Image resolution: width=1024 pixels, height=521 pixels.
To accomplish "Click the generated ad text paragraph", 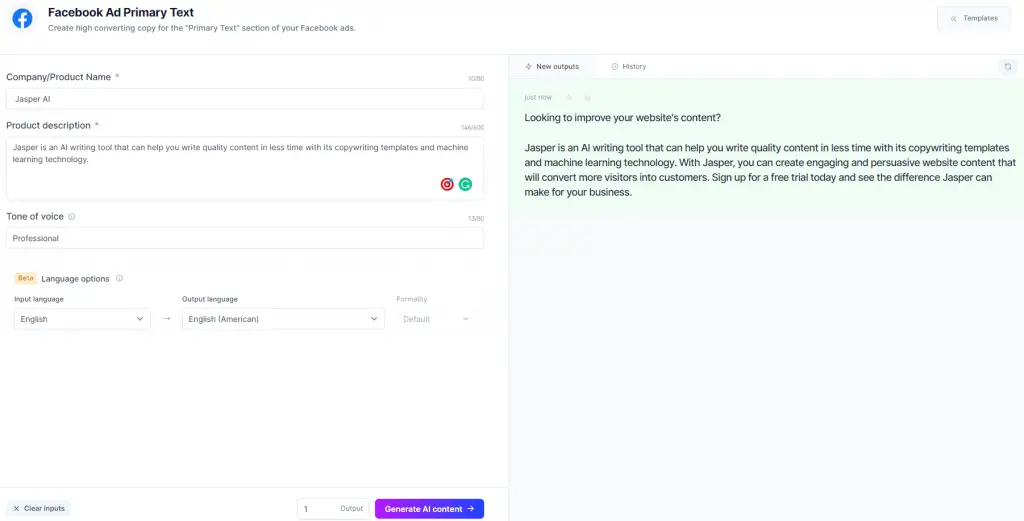I will click(771, 170).
